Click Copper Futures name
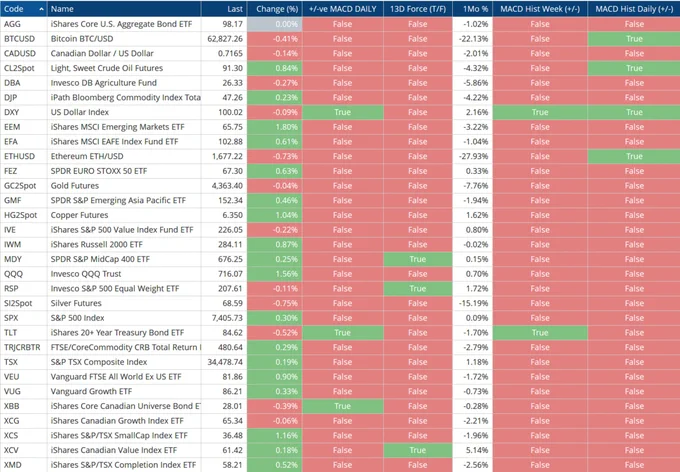The image size is (680, 472). click(x=79, y=215)
